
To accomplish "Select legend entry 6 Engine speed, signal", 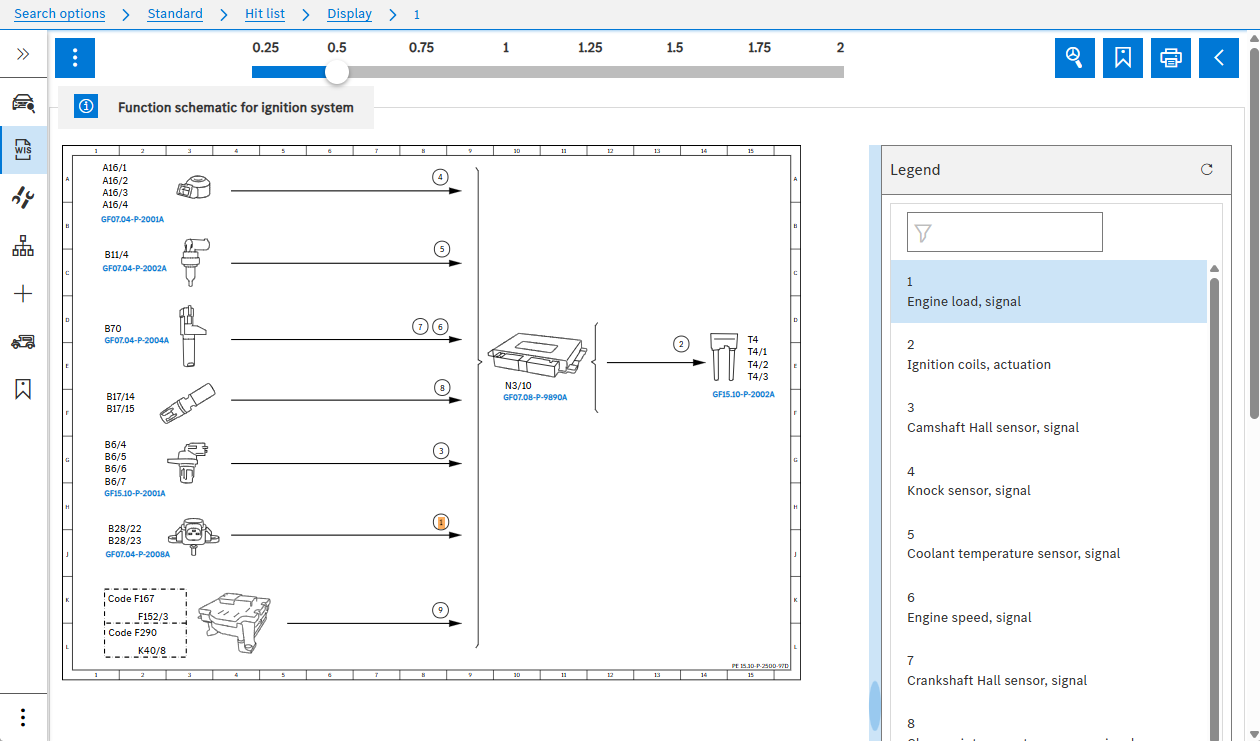I will click(1049, 607).
